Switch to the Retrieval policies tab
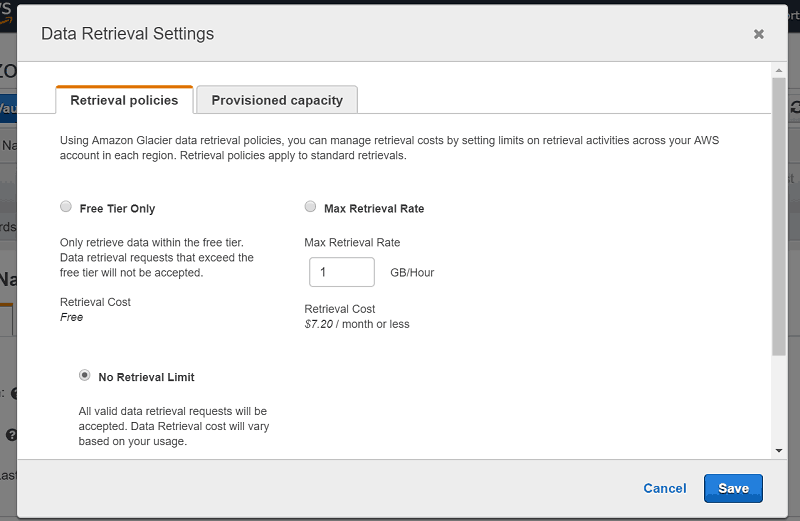The height and width of the screenshot is (521, 800). pyautogui.click(x=124, y=100)
